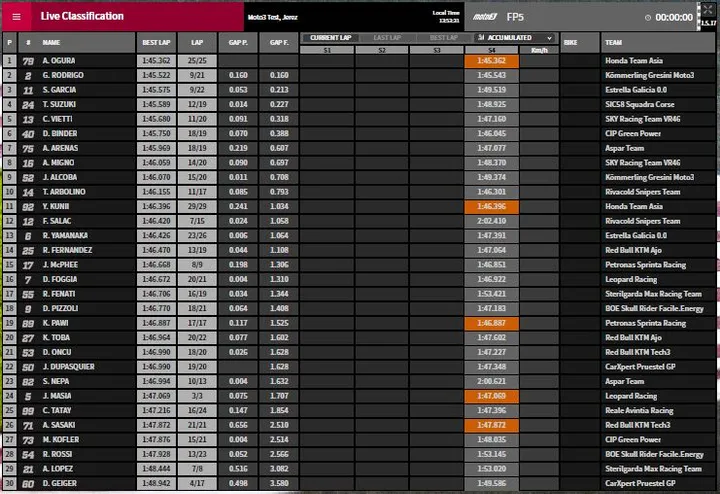This screenshot has width=720, height=494.
Task: Select rider F. SALAC
Action: click(x=56, y=221)
